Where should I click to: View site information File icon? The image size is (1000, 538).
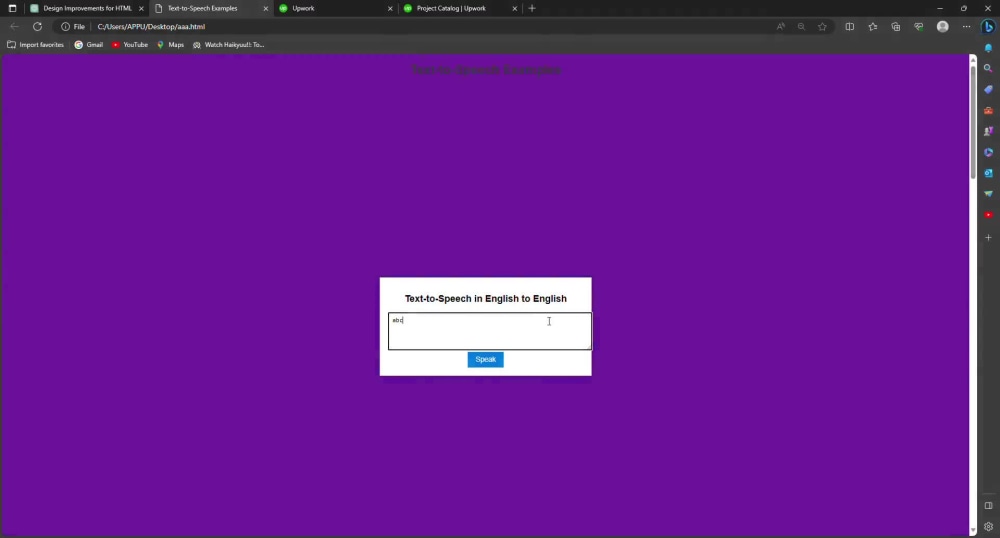73,27
